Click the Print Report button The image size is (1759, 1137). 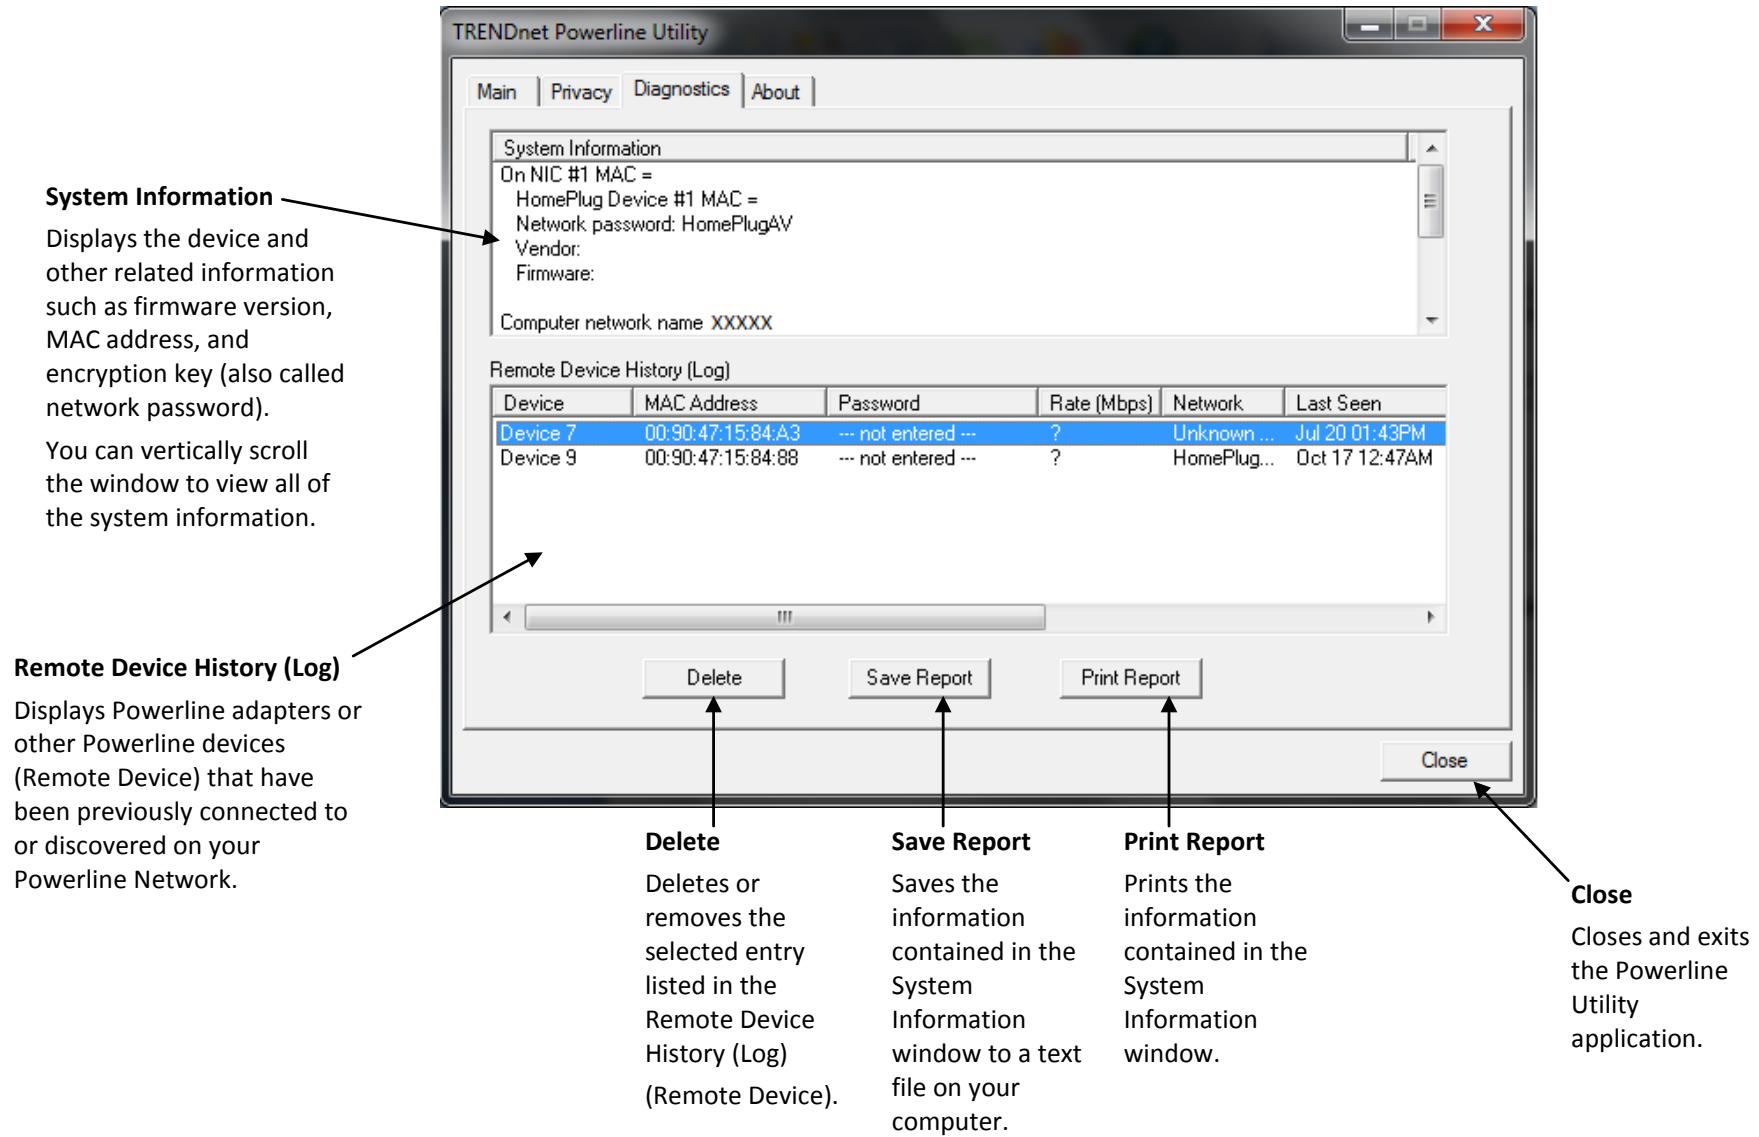(1130, 678)
